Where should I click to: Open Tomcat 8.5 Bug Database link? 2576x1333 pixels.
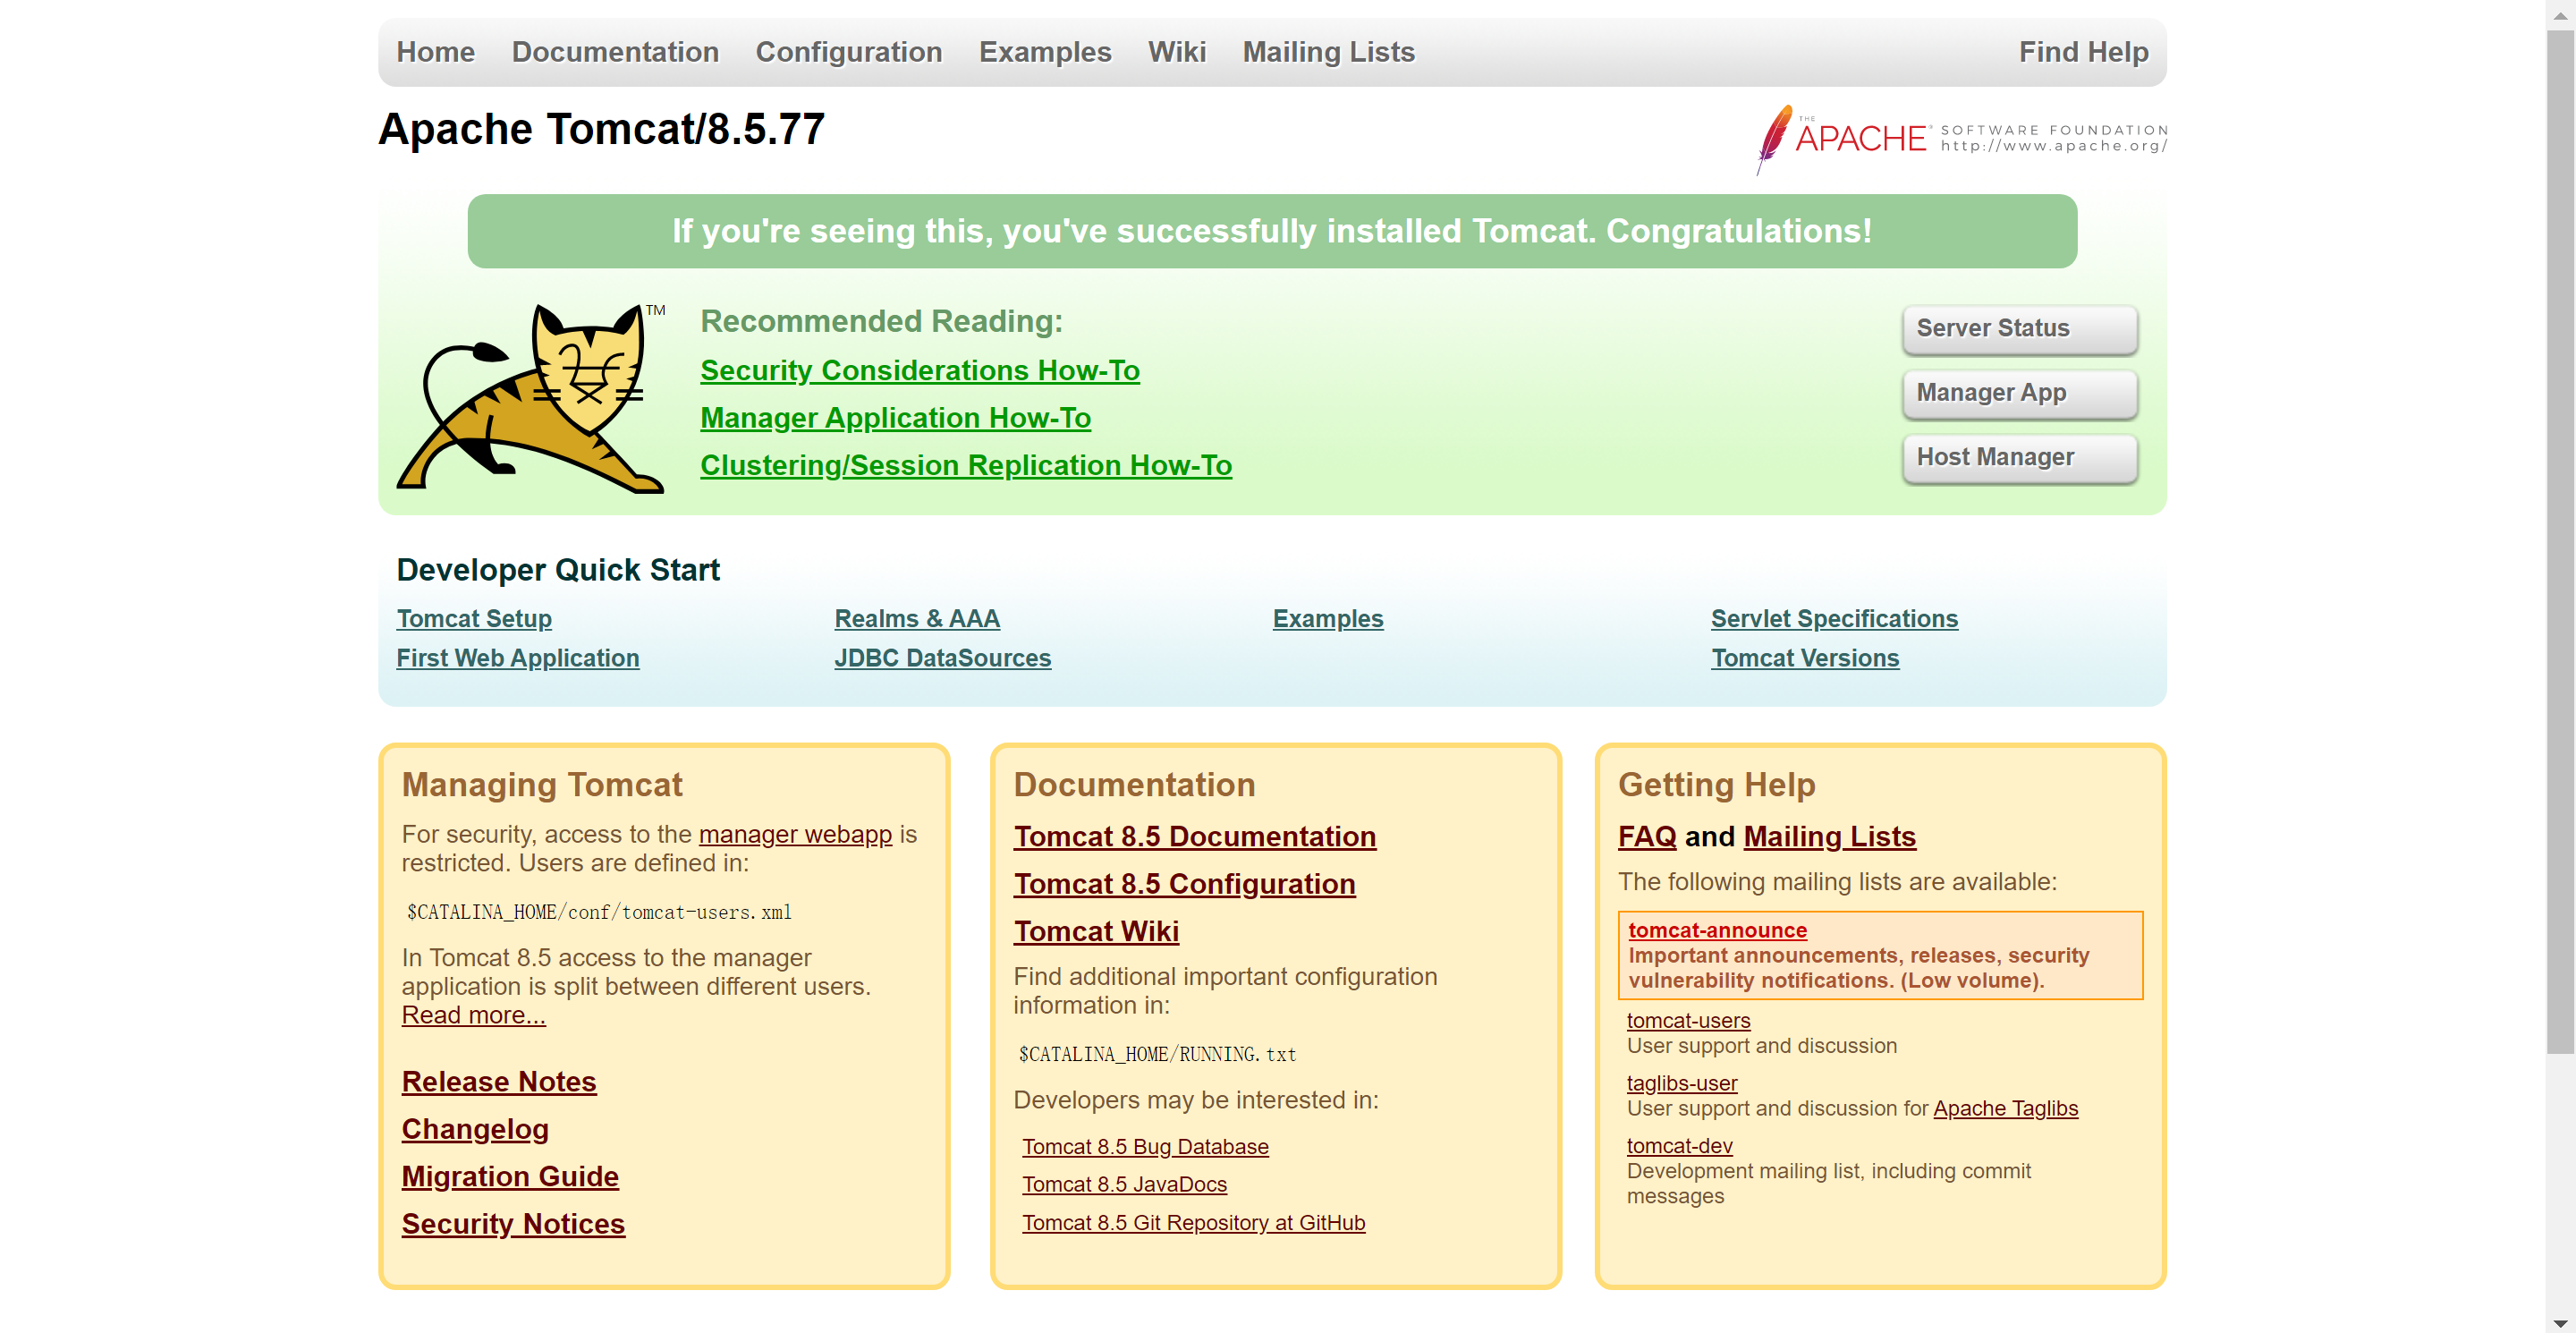(1145, 1146)
